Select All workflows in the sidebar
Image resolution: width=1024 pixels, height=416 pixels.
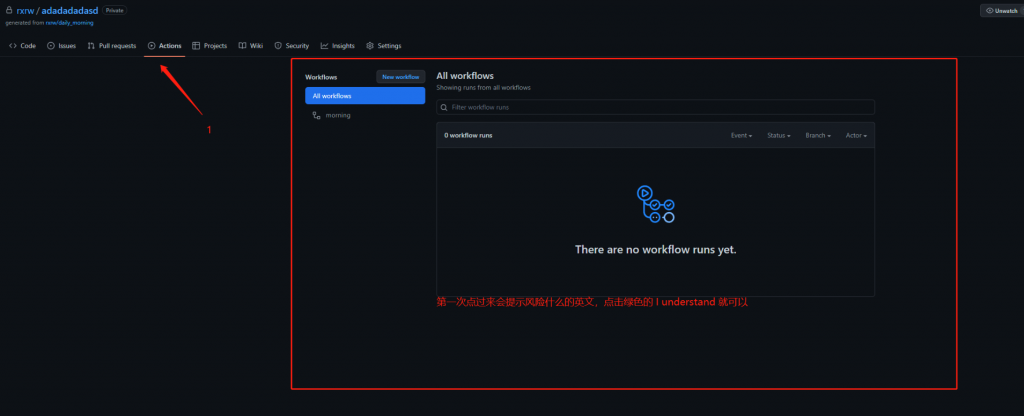click(364, 96)
